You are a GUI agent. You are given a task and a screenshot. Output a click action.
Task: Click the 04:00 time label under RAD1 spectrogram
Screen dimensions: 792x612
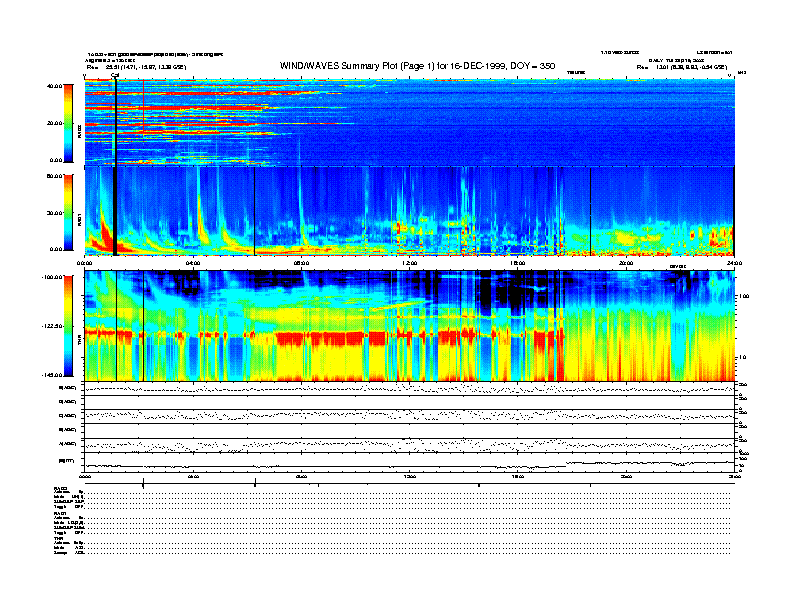pyautogui.click(x=193, y=263)
